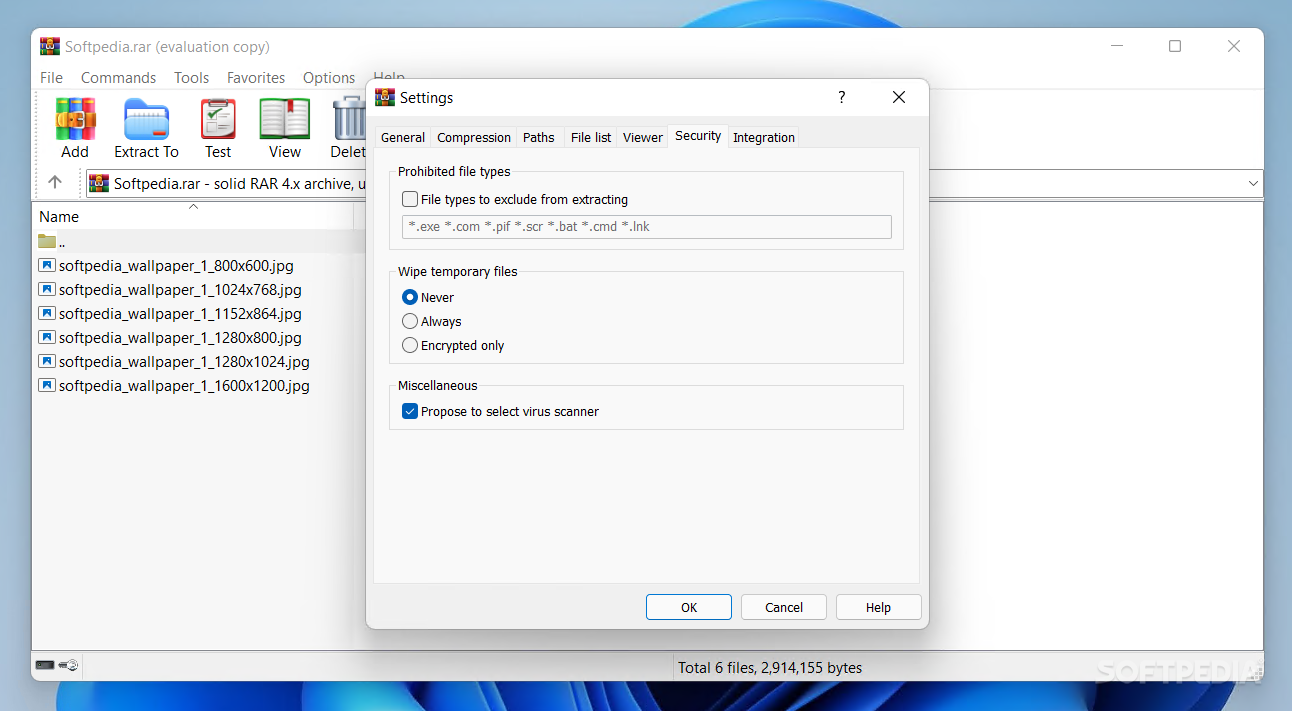Click the Delete trash can toolbar icon
Viewport: 1292px width, 711px height.
pos(349,120)
